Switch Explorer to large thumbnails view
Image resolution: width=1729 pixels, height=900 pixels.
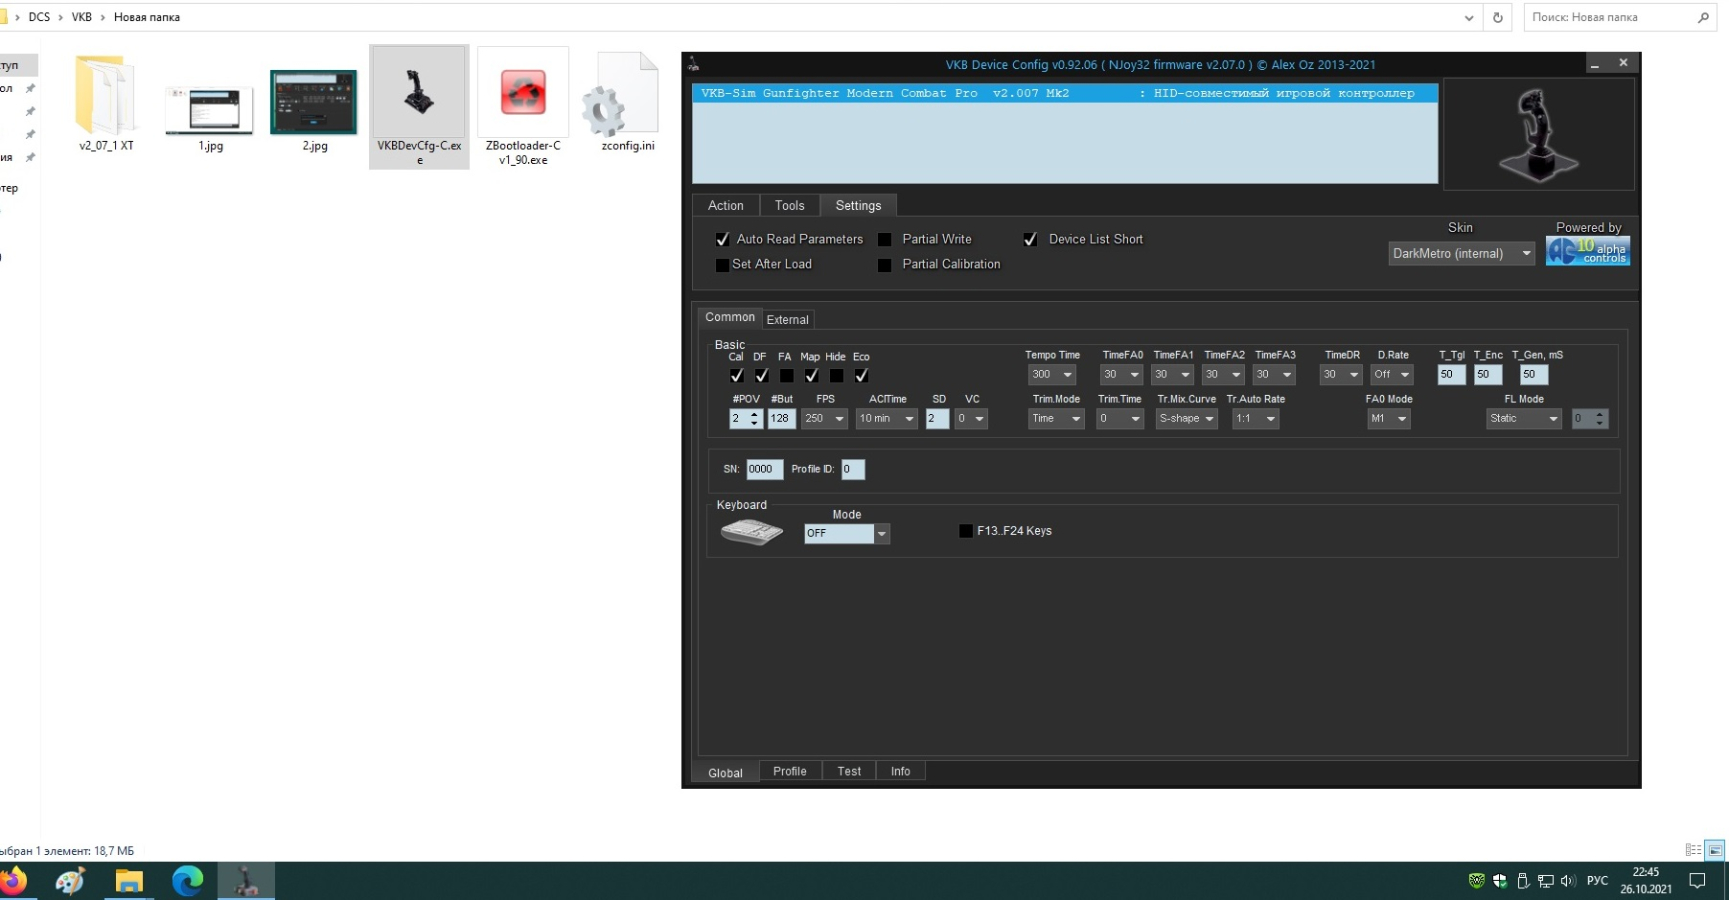[1715, 850]
